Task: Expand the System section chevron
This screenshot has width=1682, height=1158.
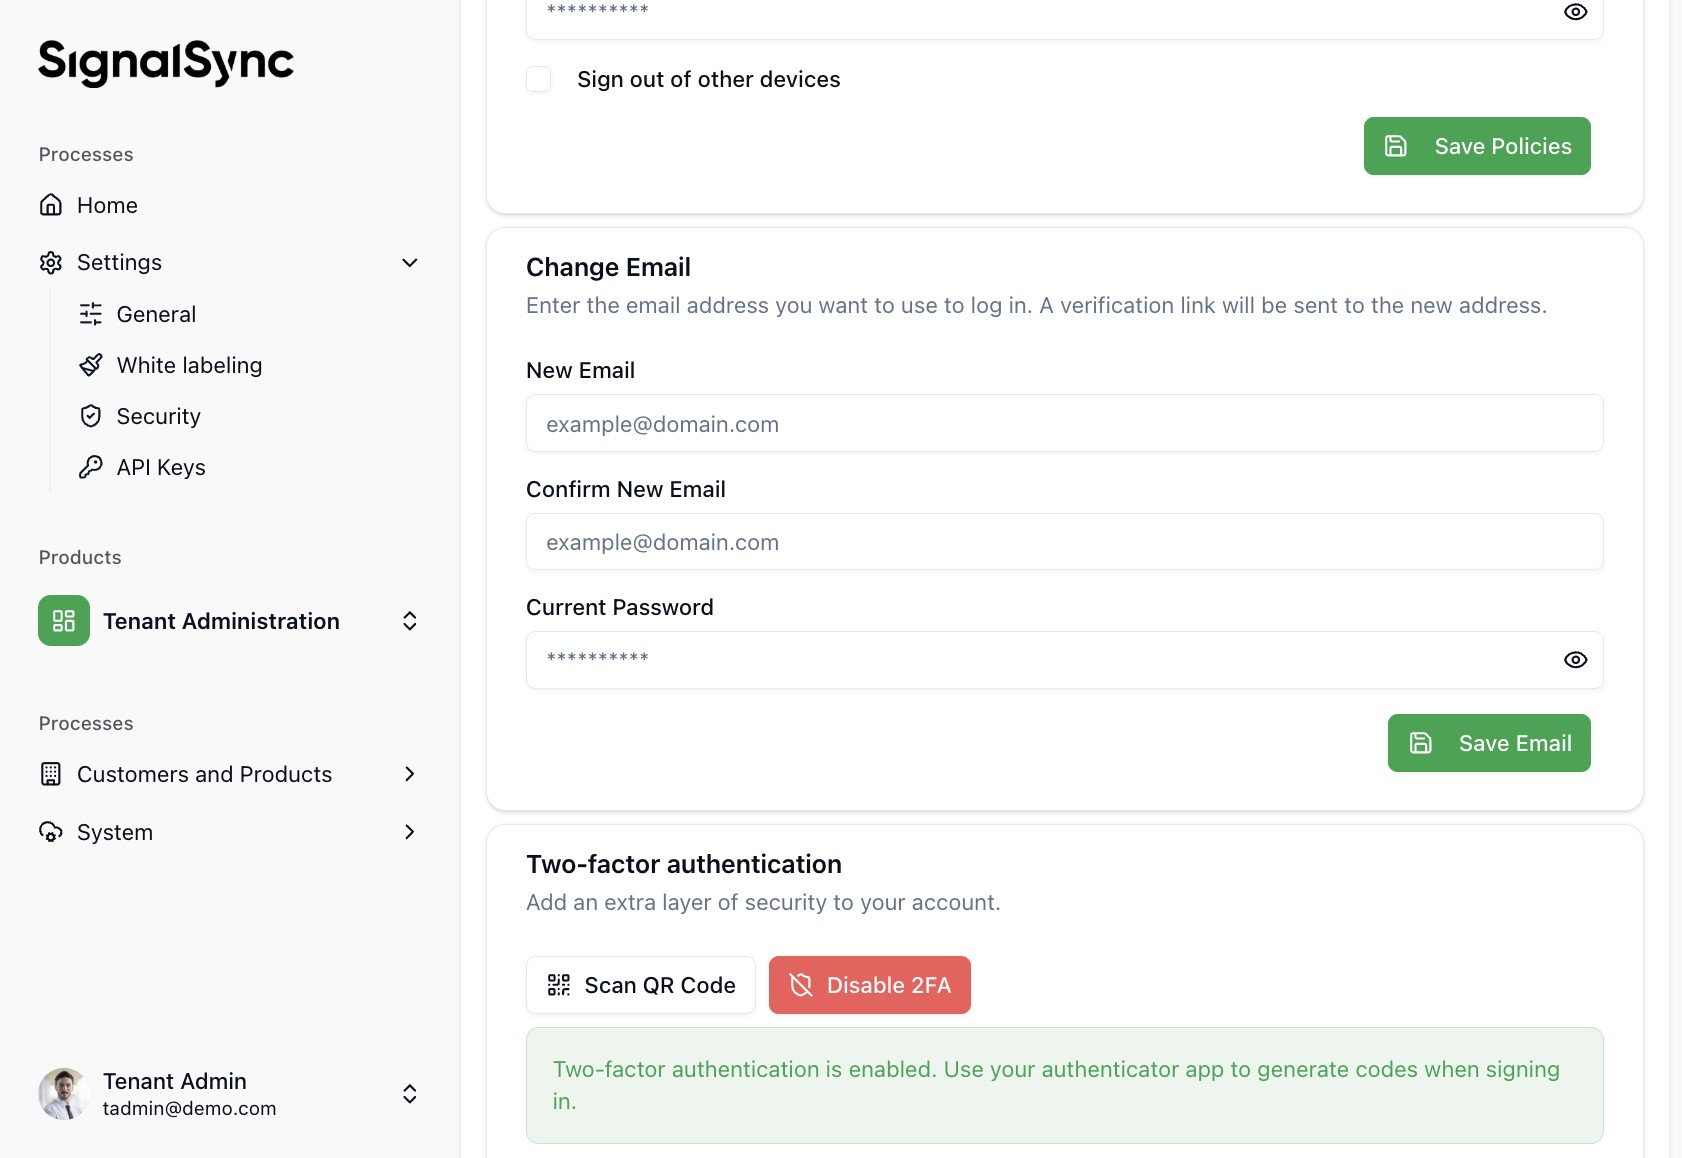Action: tap(410, 832)
